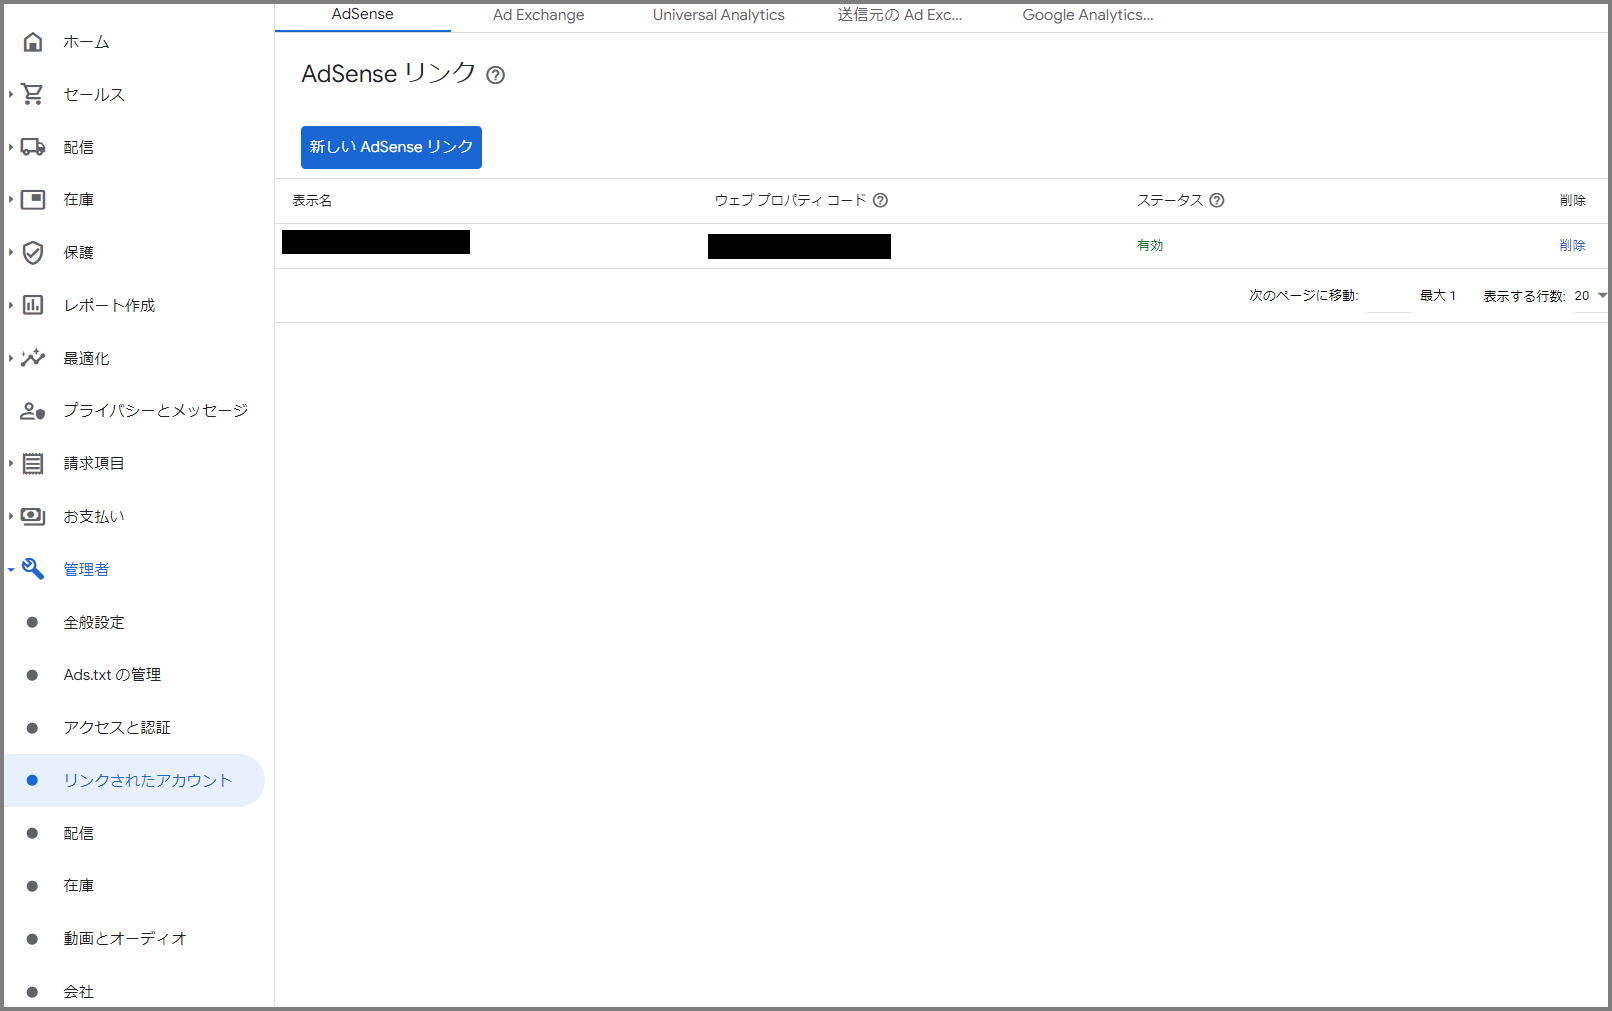Click the blue 削除 link in the row
This screenshot has width=1612, height=1011.
click(1572, 245)
